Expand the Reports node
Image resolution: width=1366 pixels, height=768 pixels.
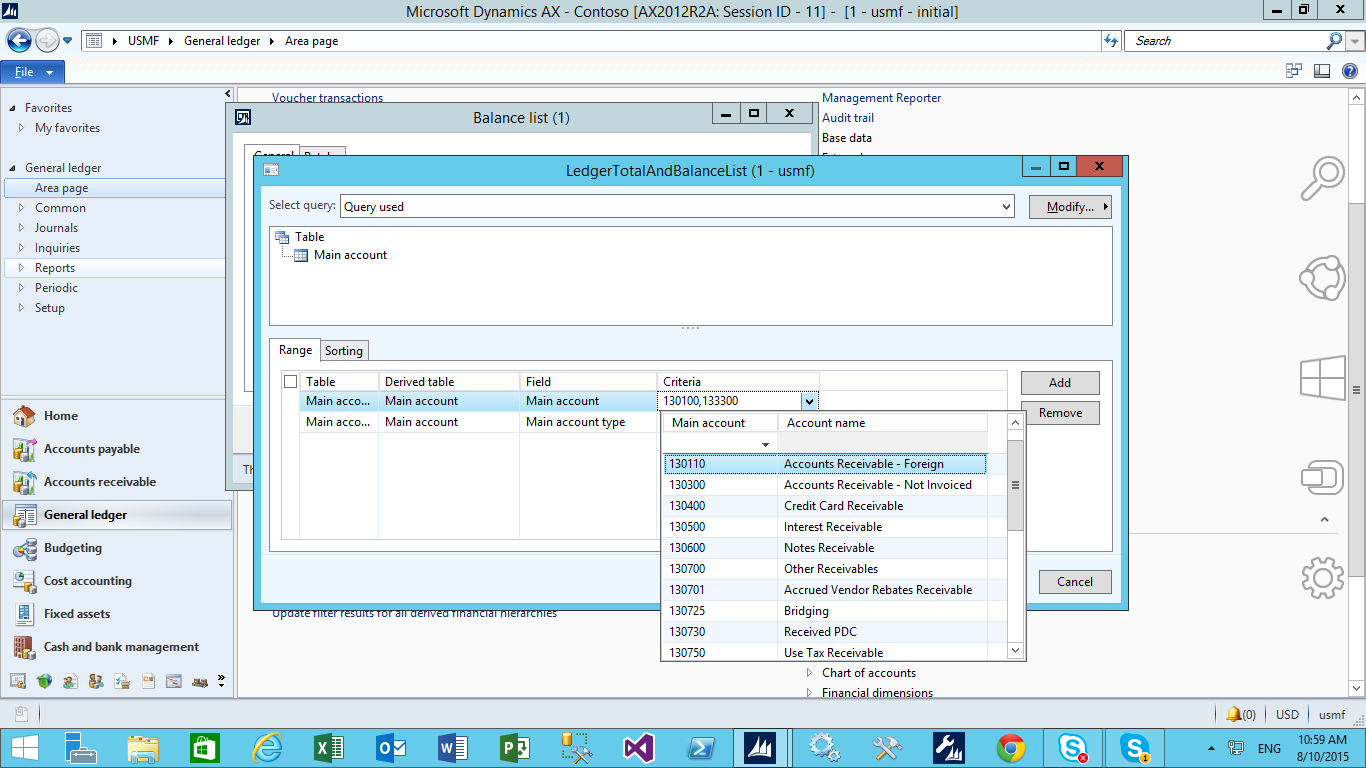pyautogui.click(x=22, y=268)
